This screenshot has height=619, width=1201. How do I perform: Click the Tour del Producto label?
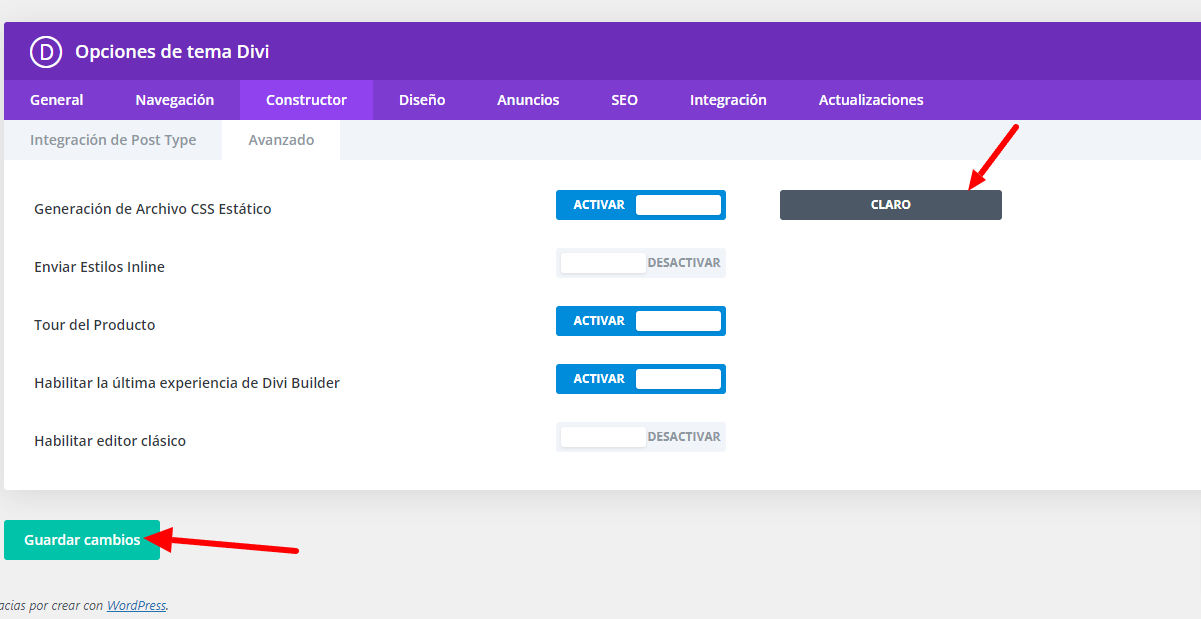[95, 325]
